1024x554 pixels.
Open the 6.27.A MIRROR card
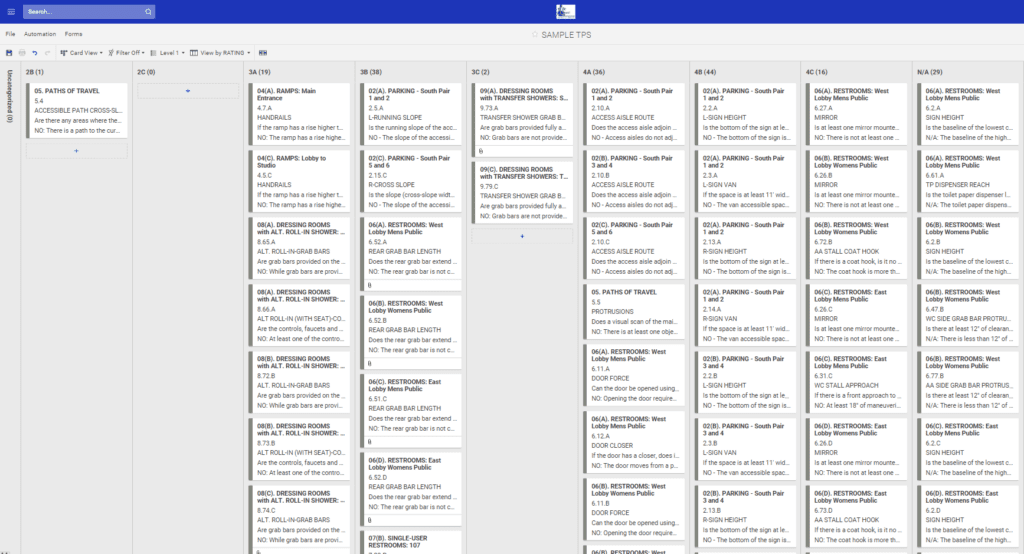[x=857, y=114]
